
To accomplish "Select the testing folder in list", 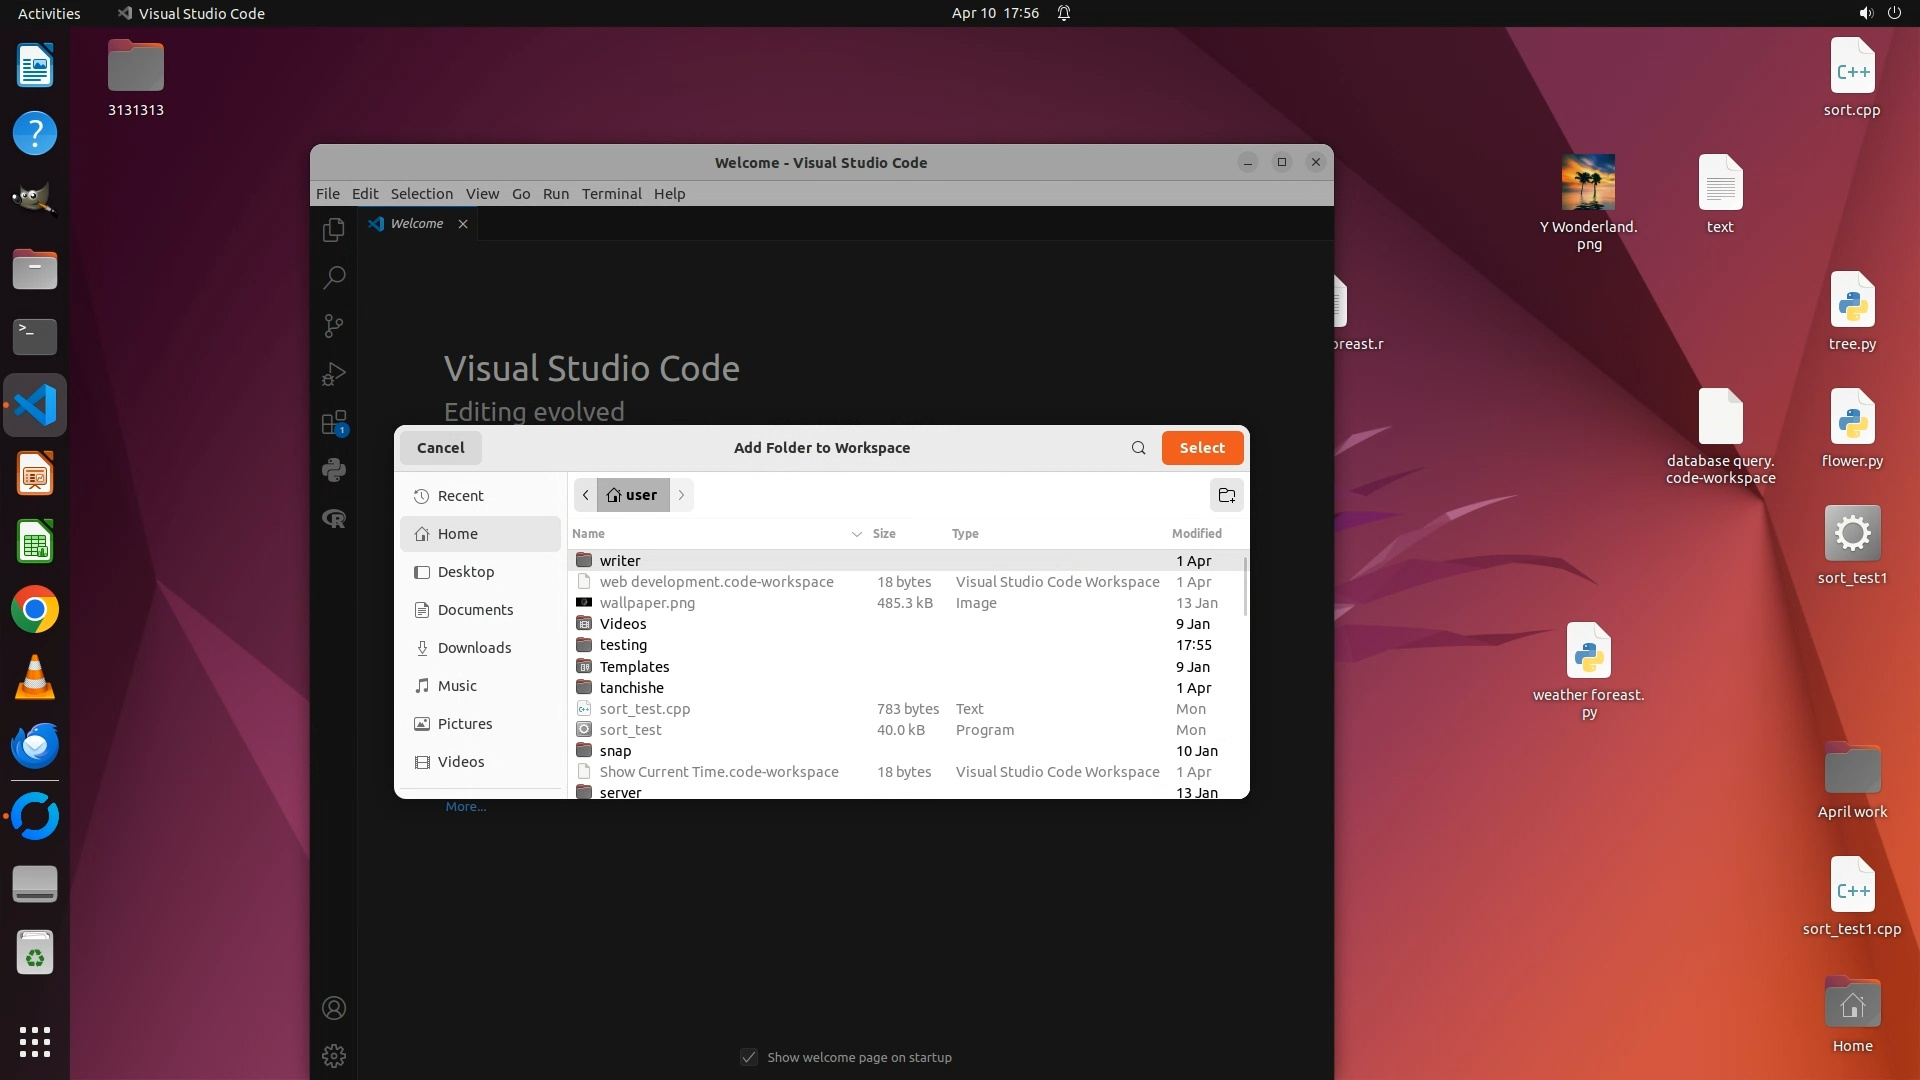I will 623,645.
